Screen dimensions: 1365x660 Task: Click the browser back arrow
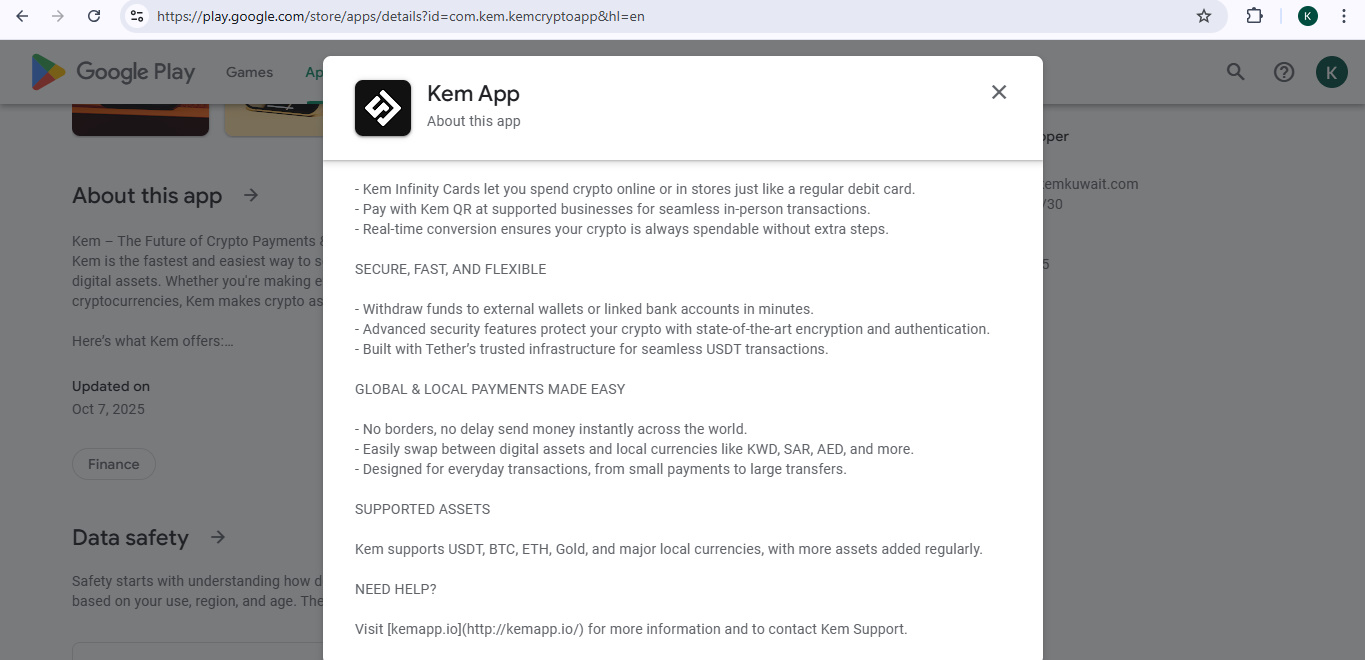point(22,16)
